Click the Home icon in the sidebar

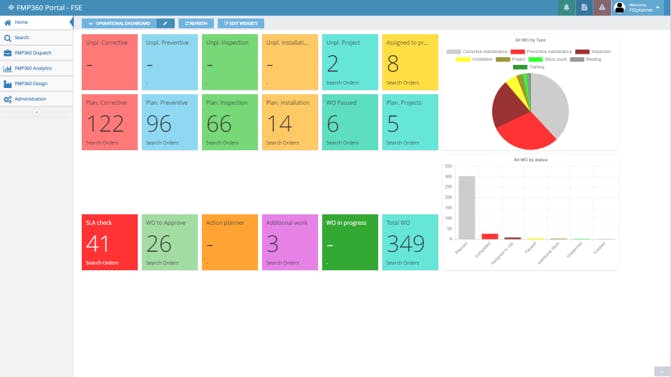click(x=7, y=22)
